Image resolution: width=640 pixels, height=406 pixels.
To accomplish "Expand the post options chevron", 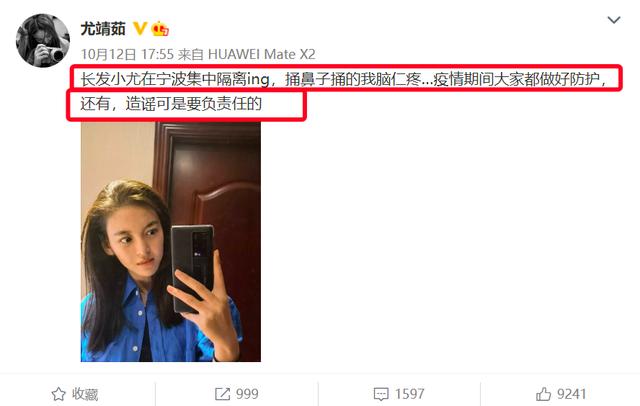I will (x=613, y=20).
